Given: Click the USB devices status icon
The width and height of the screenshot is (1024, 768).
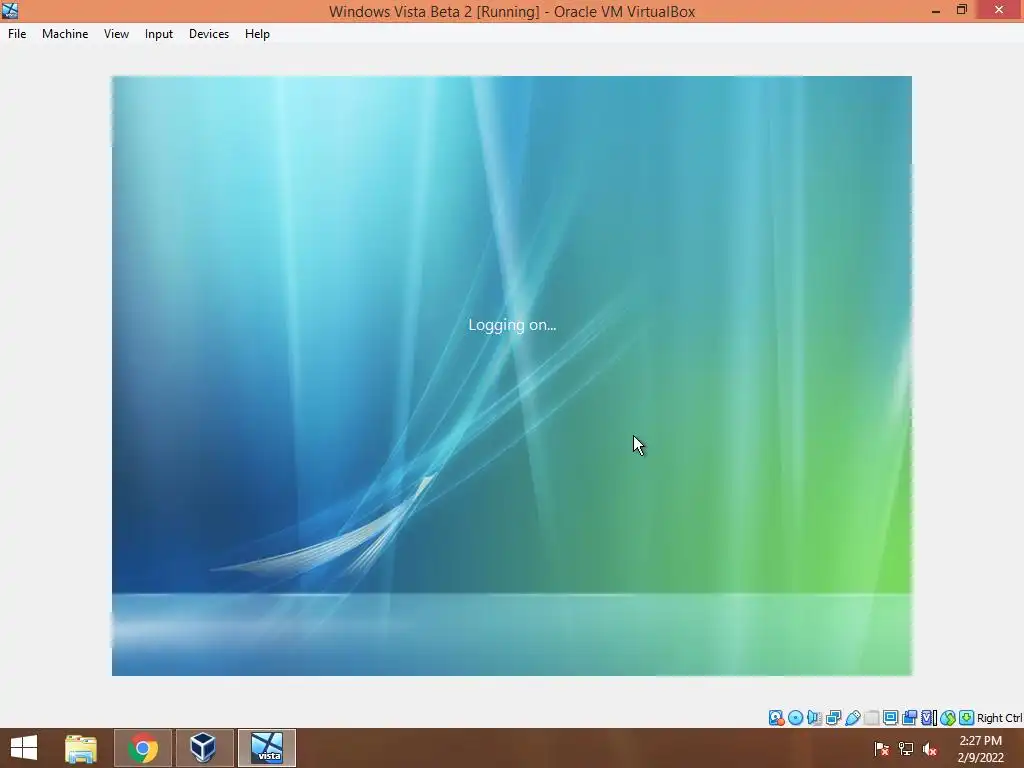Looking at the screenshot, I should coord(852,718).
